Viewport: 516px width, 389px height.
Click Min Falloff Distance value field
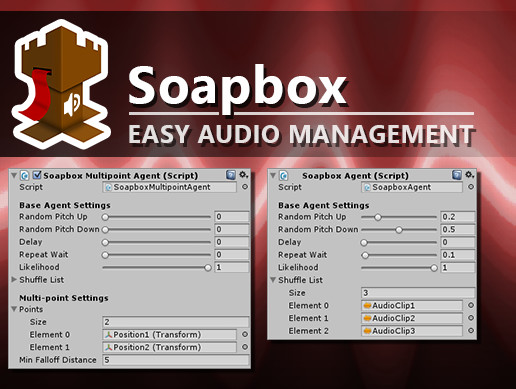(x=176, y=360)
